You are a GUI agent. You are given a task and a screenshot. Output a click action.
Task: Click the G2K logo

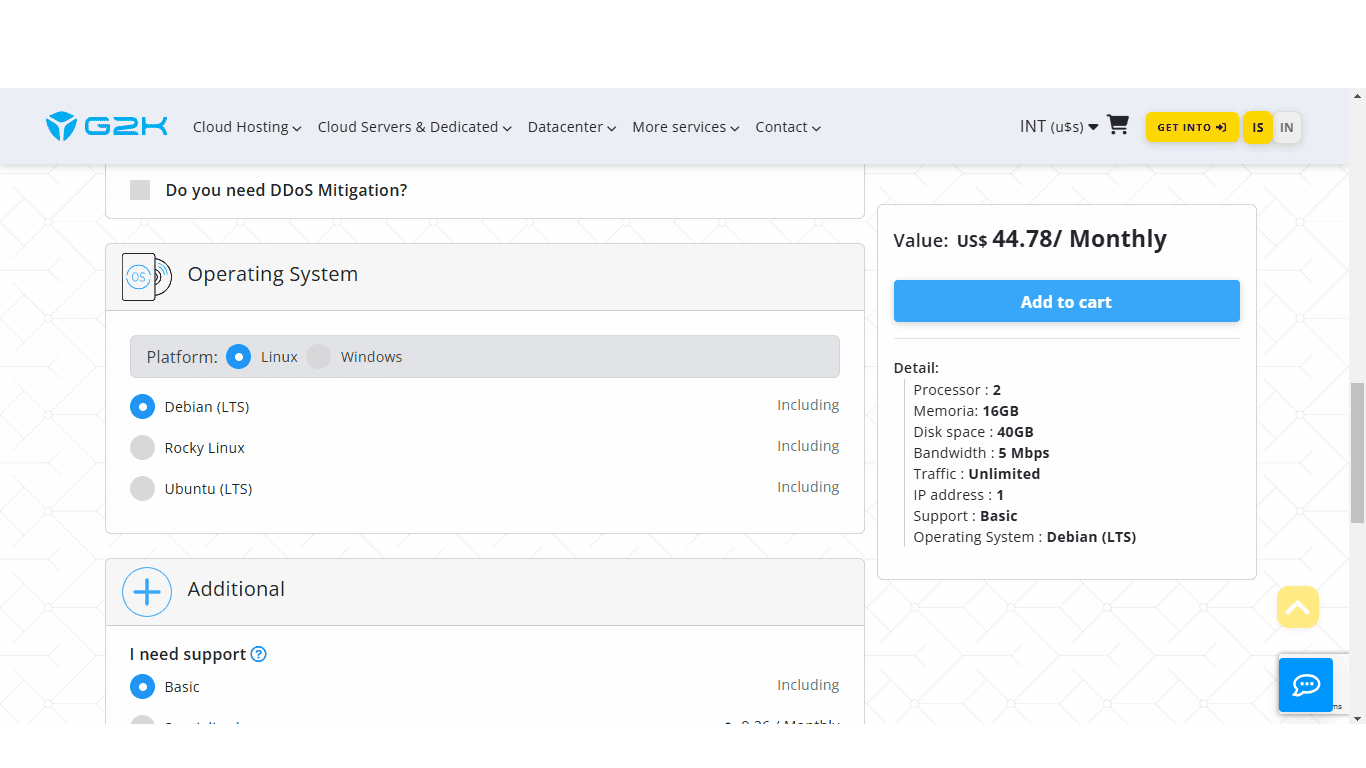[x=106, y=126]
